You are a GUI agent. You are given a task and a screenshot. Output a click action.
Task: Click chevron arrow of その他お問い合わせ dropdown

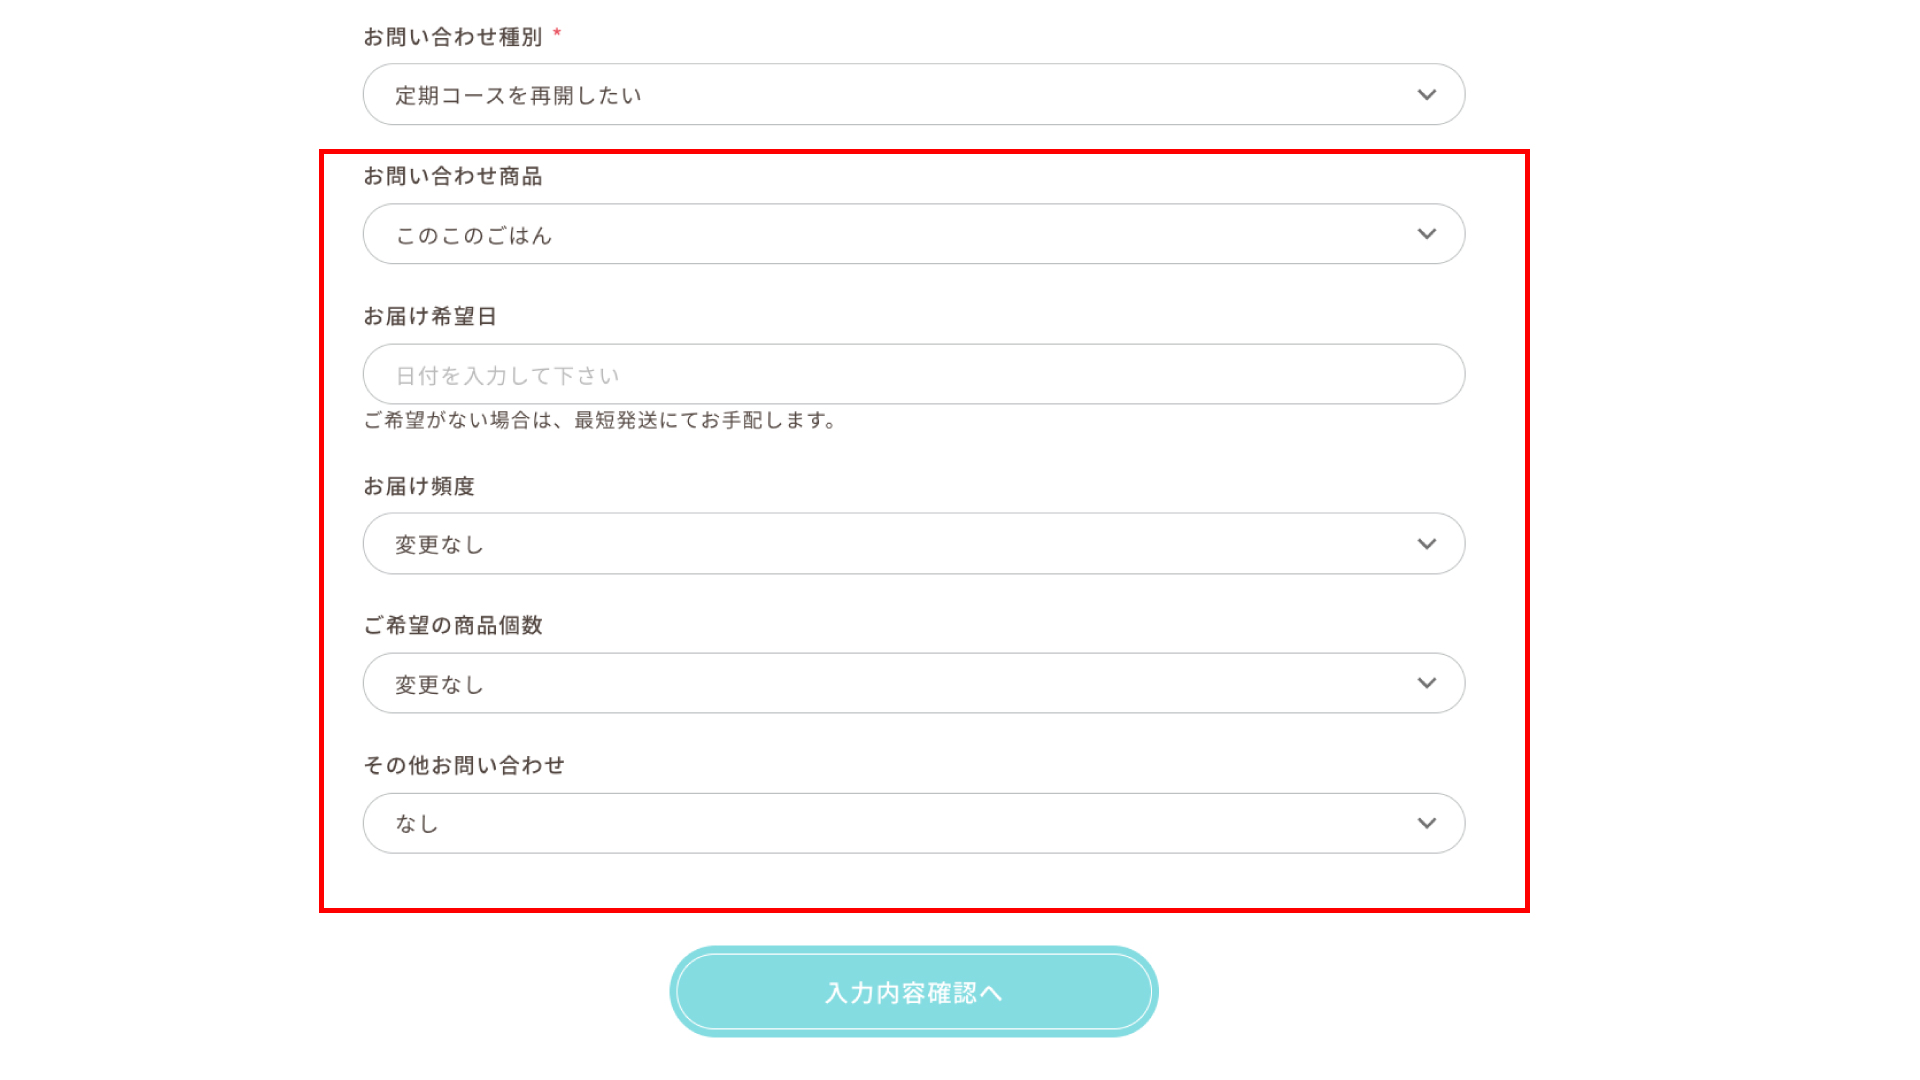[x=1426, y=823]
